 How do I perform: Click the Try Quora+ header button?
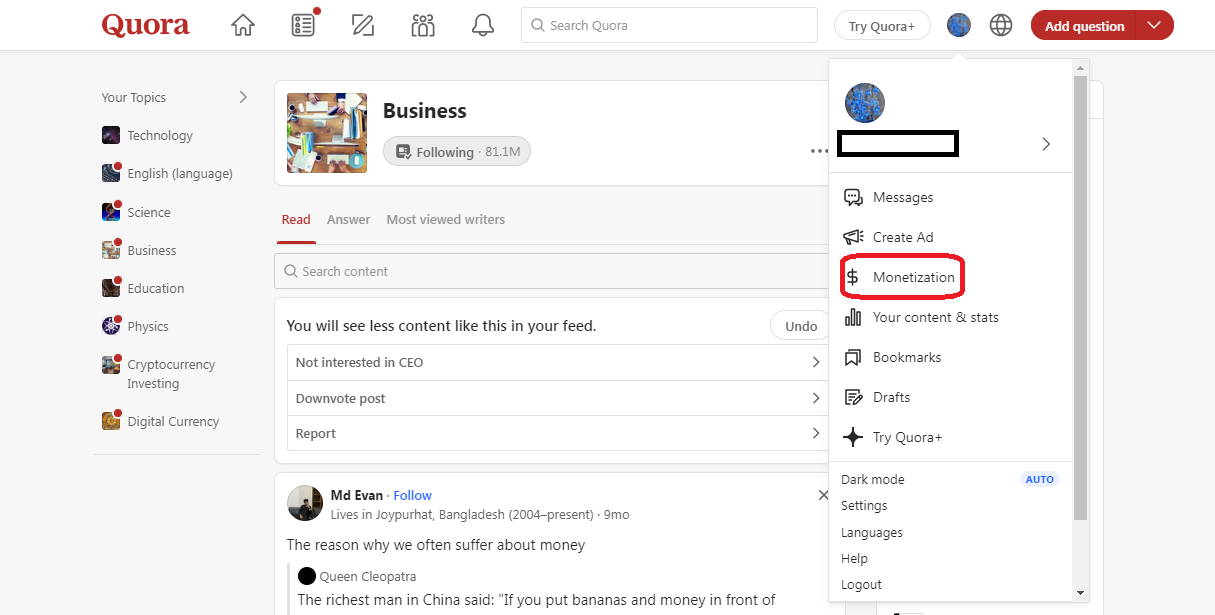tap(881, 26)
